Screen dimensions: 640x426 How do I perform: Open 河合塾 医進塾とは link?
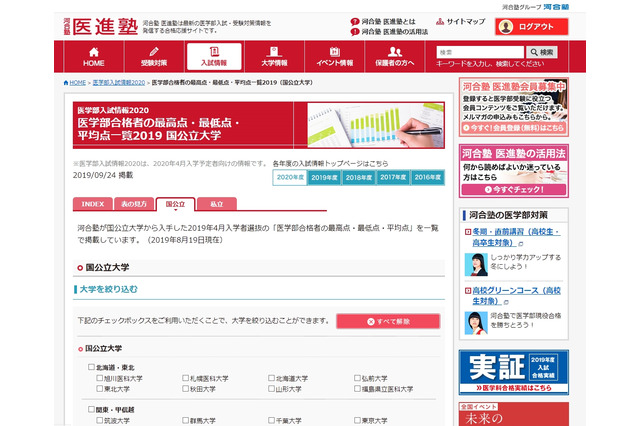click(383, 22)
